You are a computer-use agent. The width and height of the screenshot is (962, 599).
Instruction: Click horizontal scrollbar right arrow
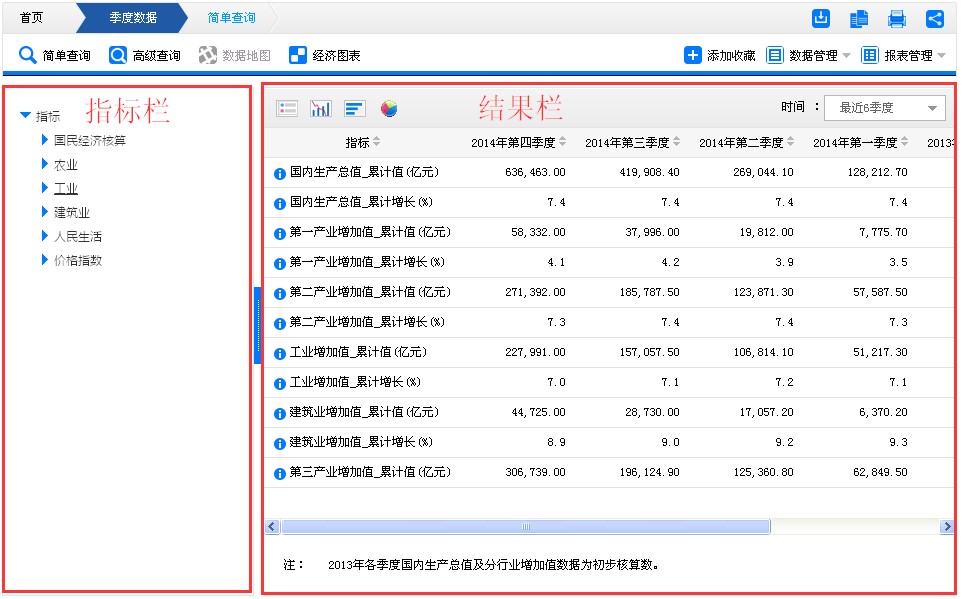click(x=947, y=527)
